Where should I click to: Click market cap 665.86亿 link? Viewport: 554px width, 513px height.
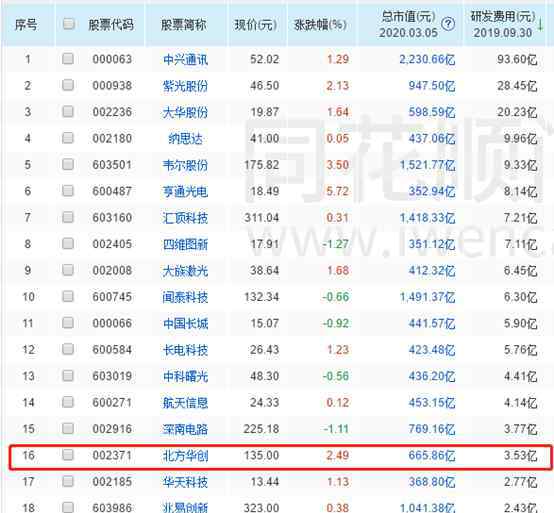pos(432,455)
